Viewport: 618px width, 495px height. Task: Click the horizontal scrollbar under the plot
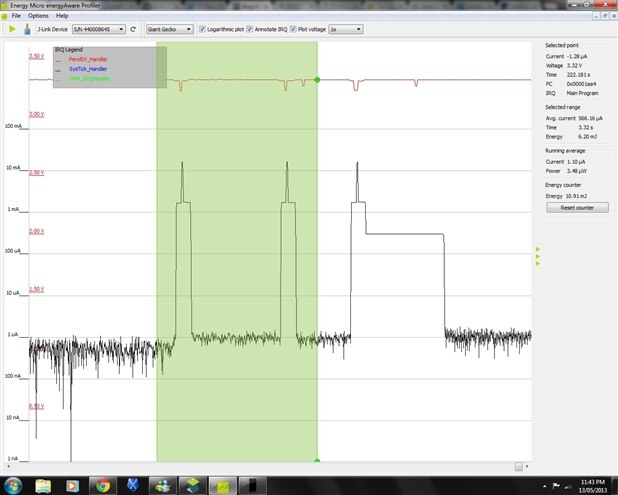tap(518, 466)
